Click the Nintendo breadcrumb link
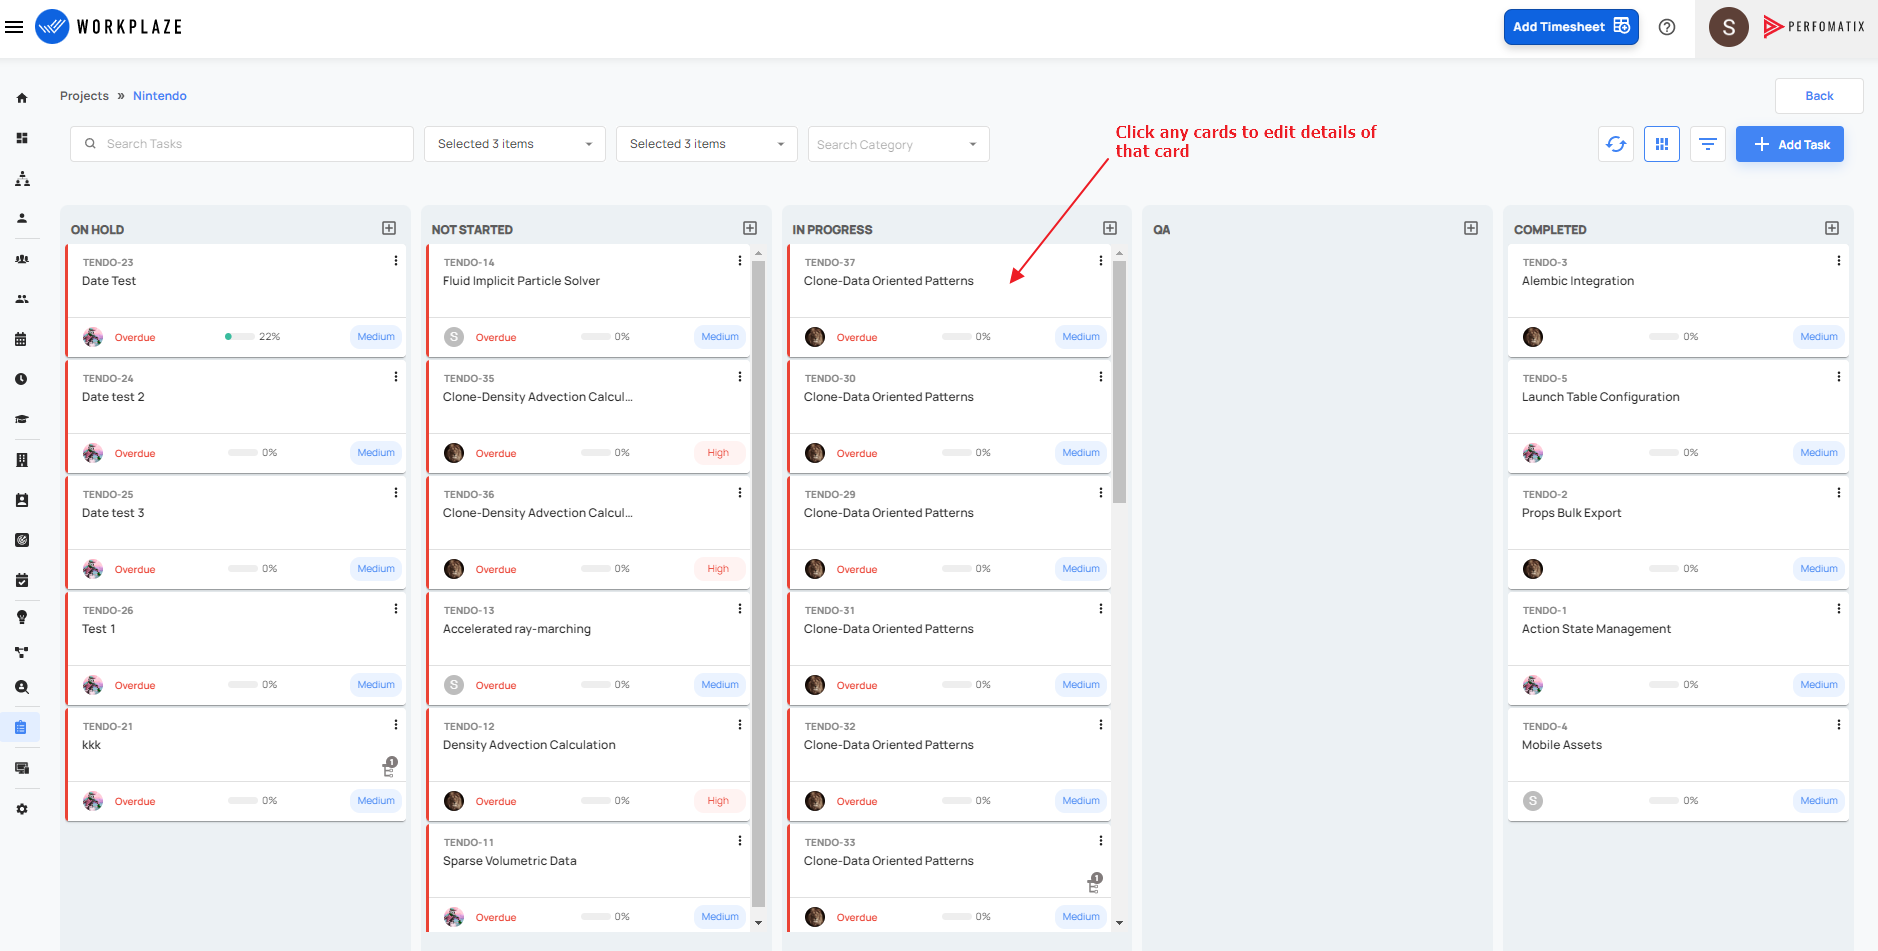 point(160,96)
